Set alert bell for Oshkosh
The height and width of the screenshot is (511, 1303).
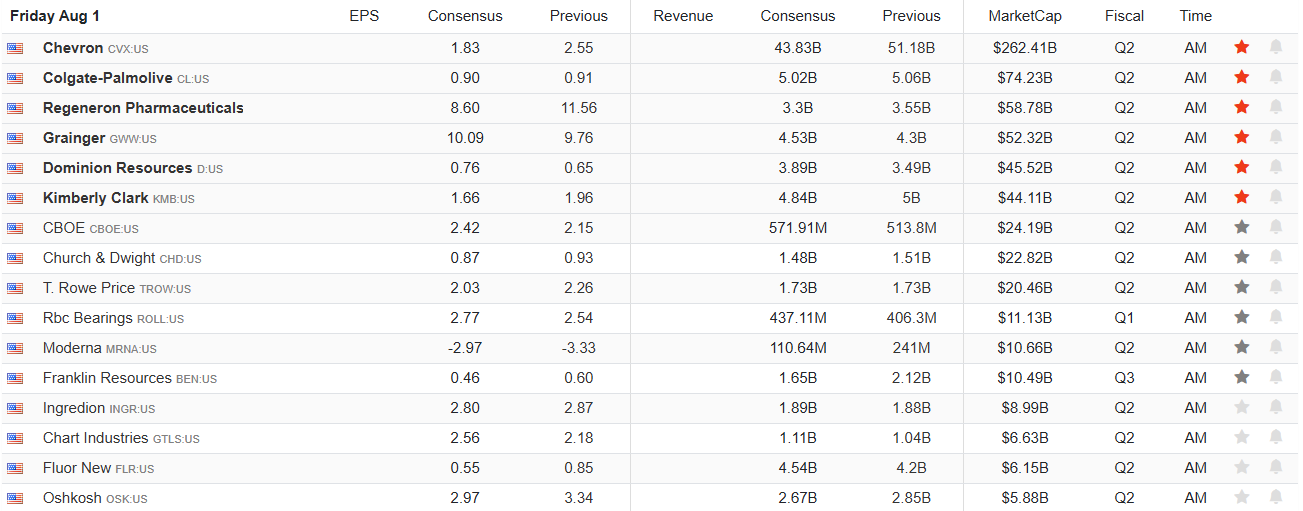1276,497
